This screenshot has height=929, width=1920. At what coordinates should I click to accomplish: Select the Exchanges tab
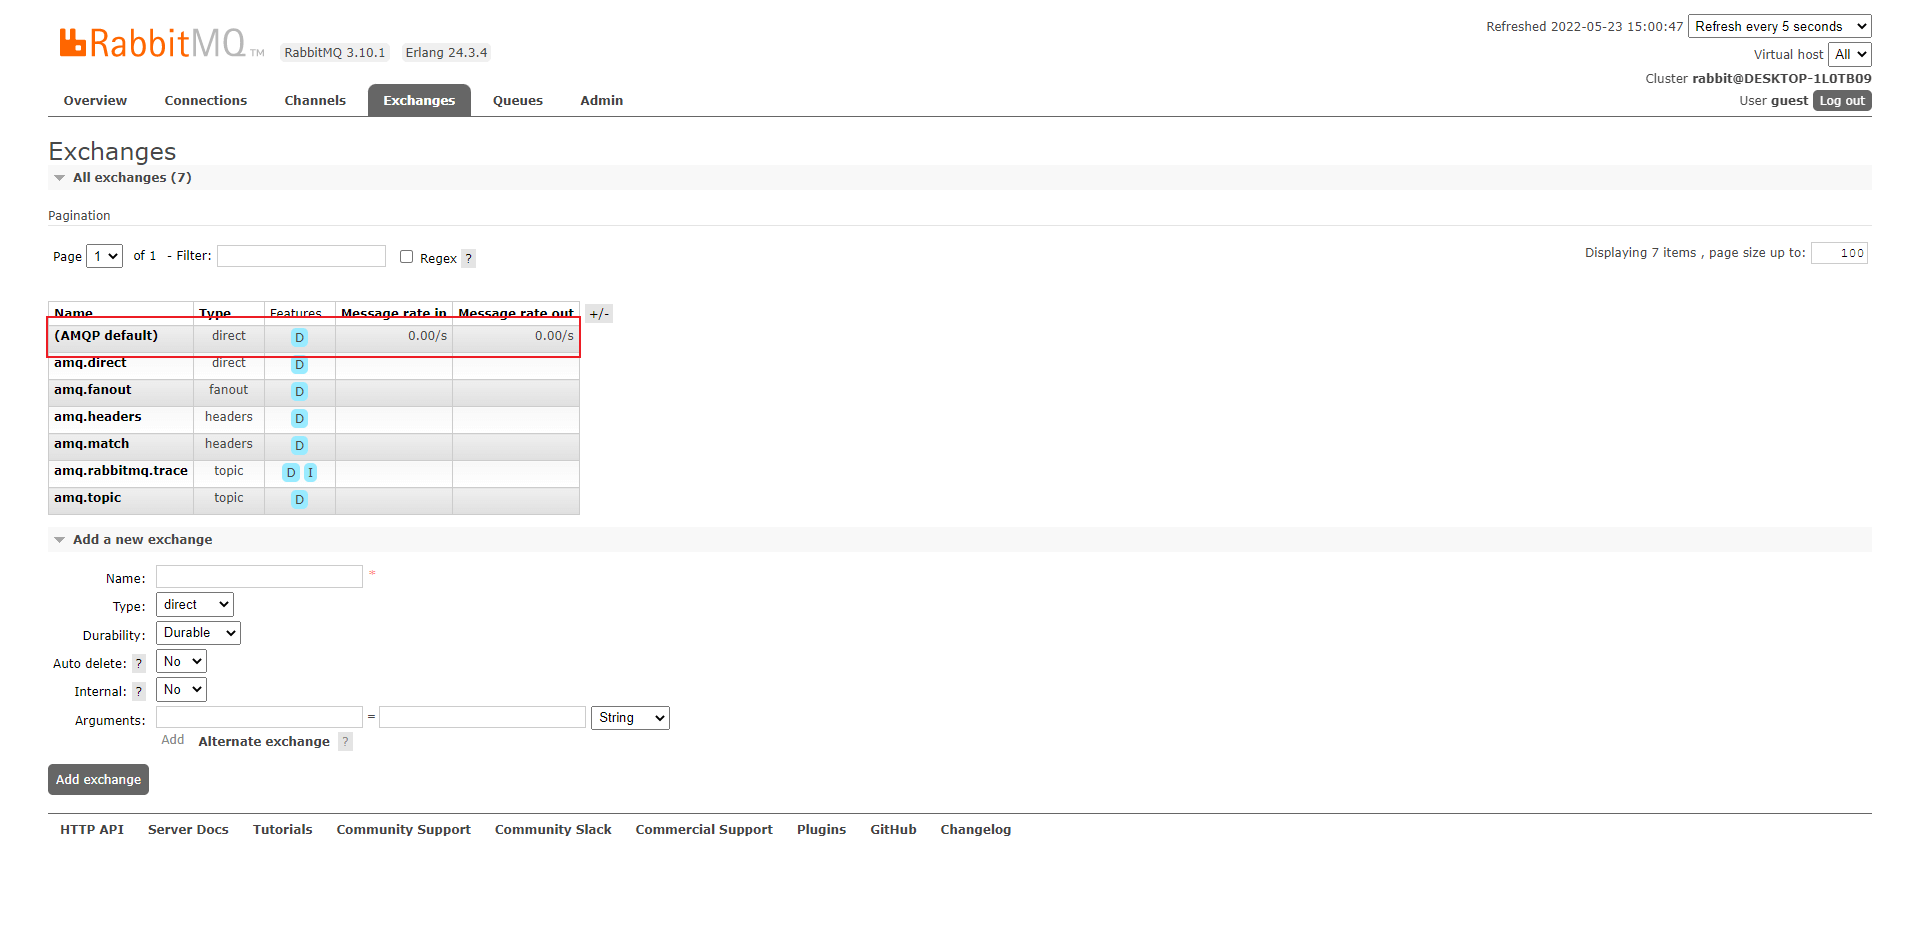[x=419, y=100]
